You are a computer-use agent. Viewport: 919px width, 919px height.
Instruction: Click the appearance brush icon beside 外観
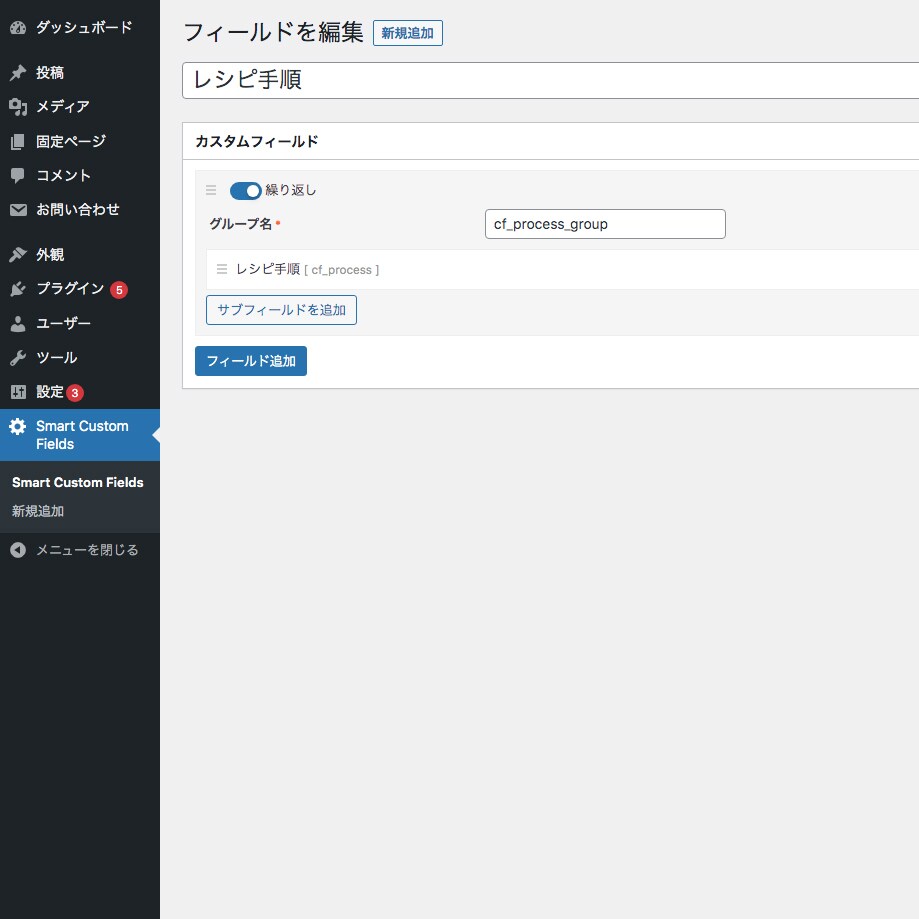tap(18, 254)
